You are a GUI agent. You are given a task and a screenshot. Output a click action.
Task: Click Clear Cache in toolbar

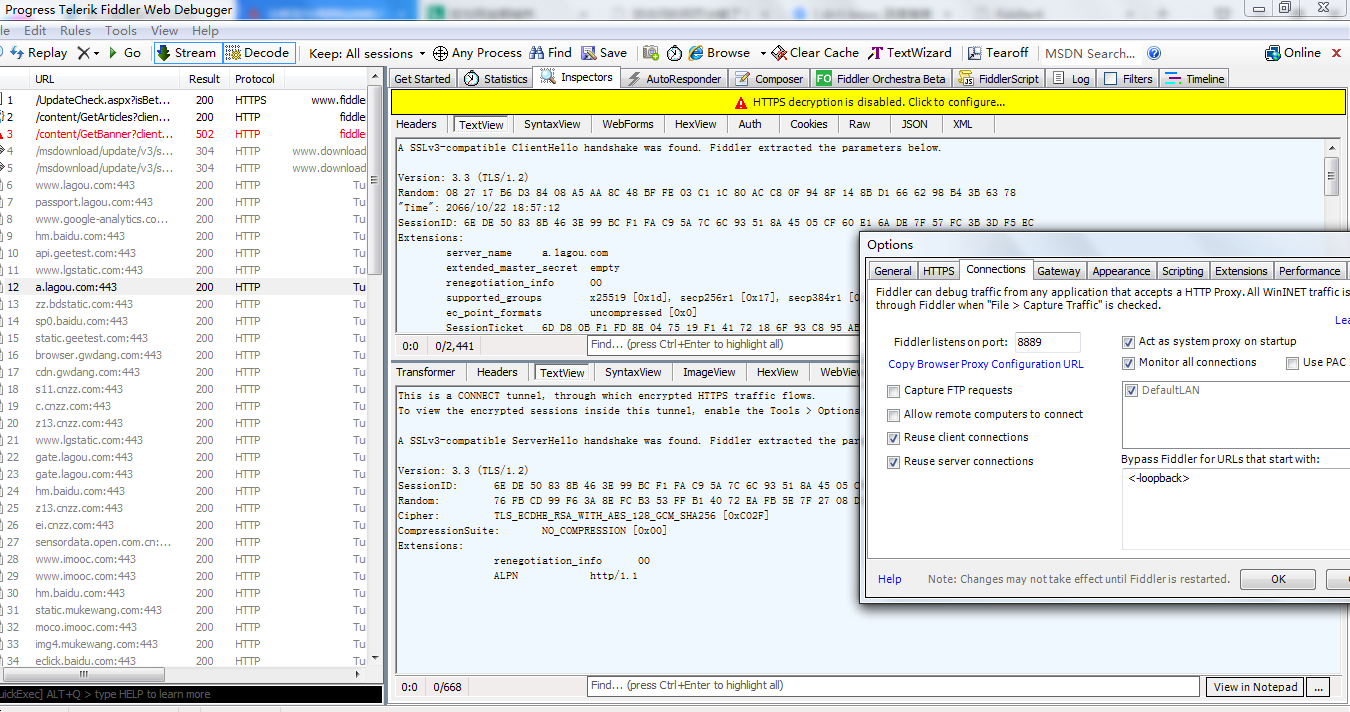(815, 53)
